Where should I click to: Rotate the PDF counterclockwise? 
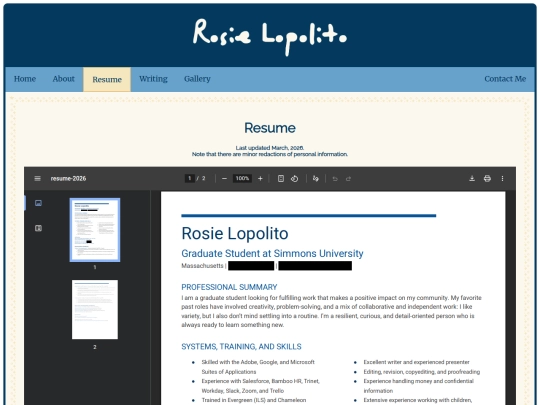click(x=294, y=178)
